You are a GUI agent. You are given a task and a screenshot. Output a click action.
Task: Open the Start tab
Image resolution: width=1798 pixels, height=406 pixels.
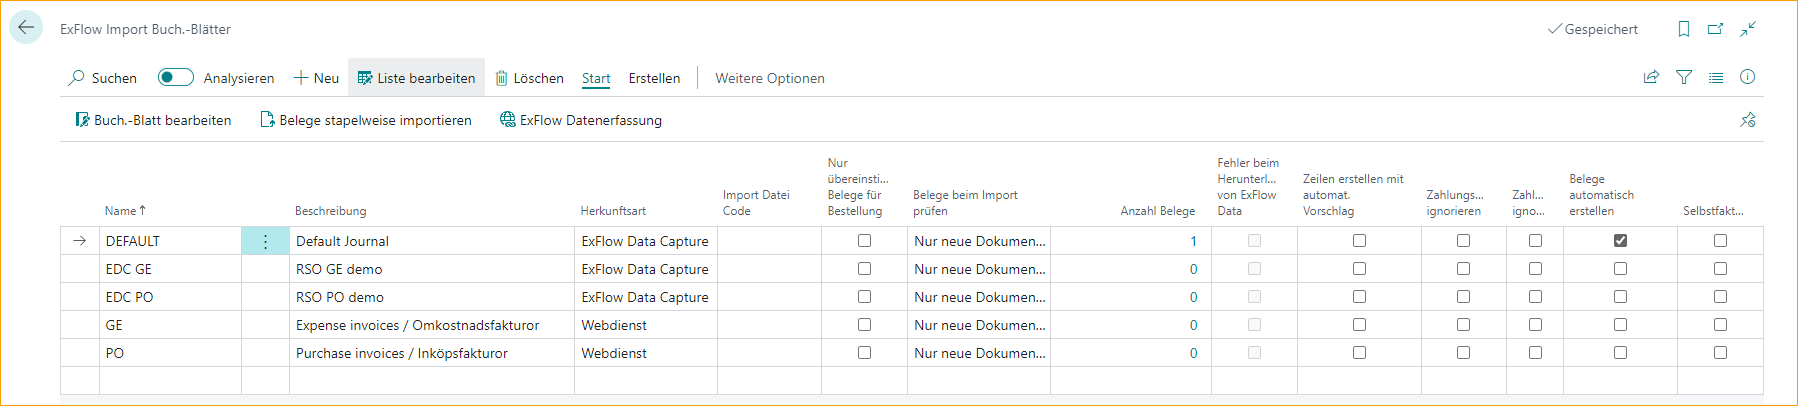point(596,78)
